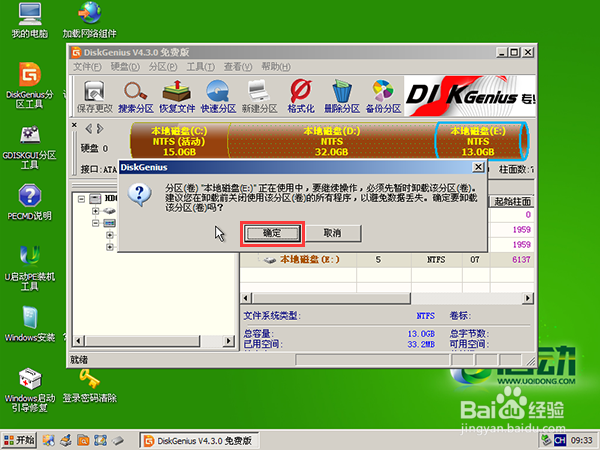Open the 恢复文件 (Recover Files) tool
This screenshot has height=450, width=600.
(177, 97)
